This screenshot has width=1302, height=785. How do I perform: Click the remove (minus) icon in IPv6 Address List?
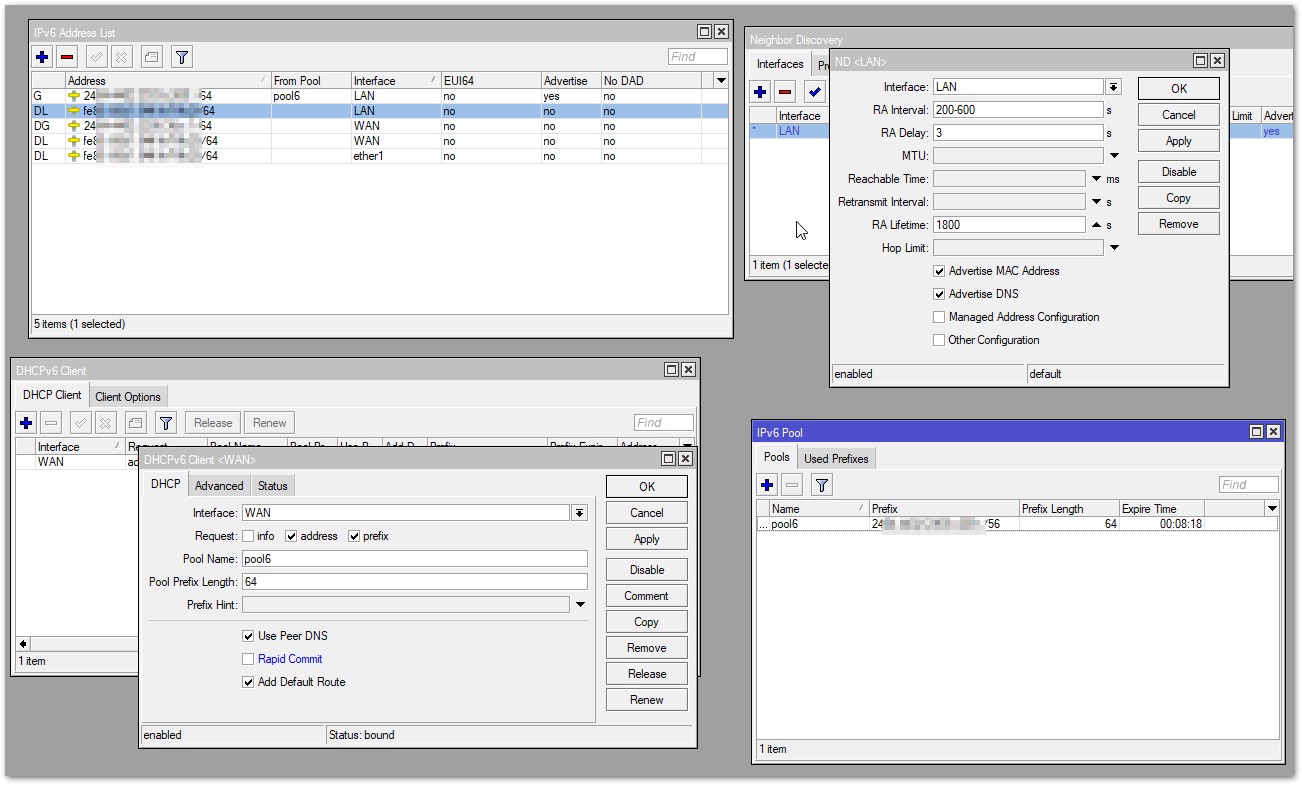[x=66, y=57]
